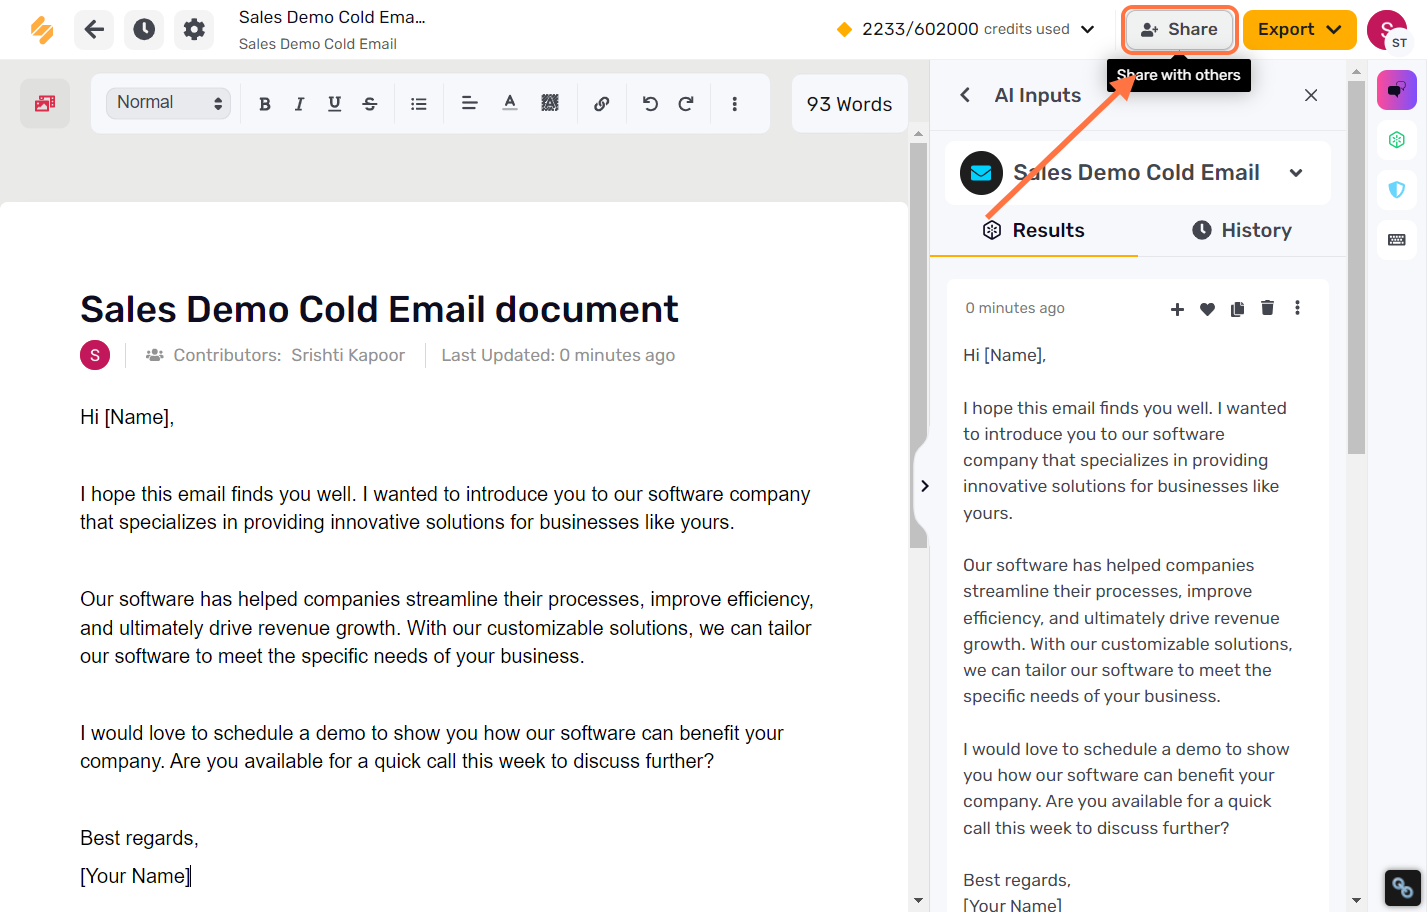Click the Share button
This screenshot has height=912, width=1427.
(x=1180, y=30)
